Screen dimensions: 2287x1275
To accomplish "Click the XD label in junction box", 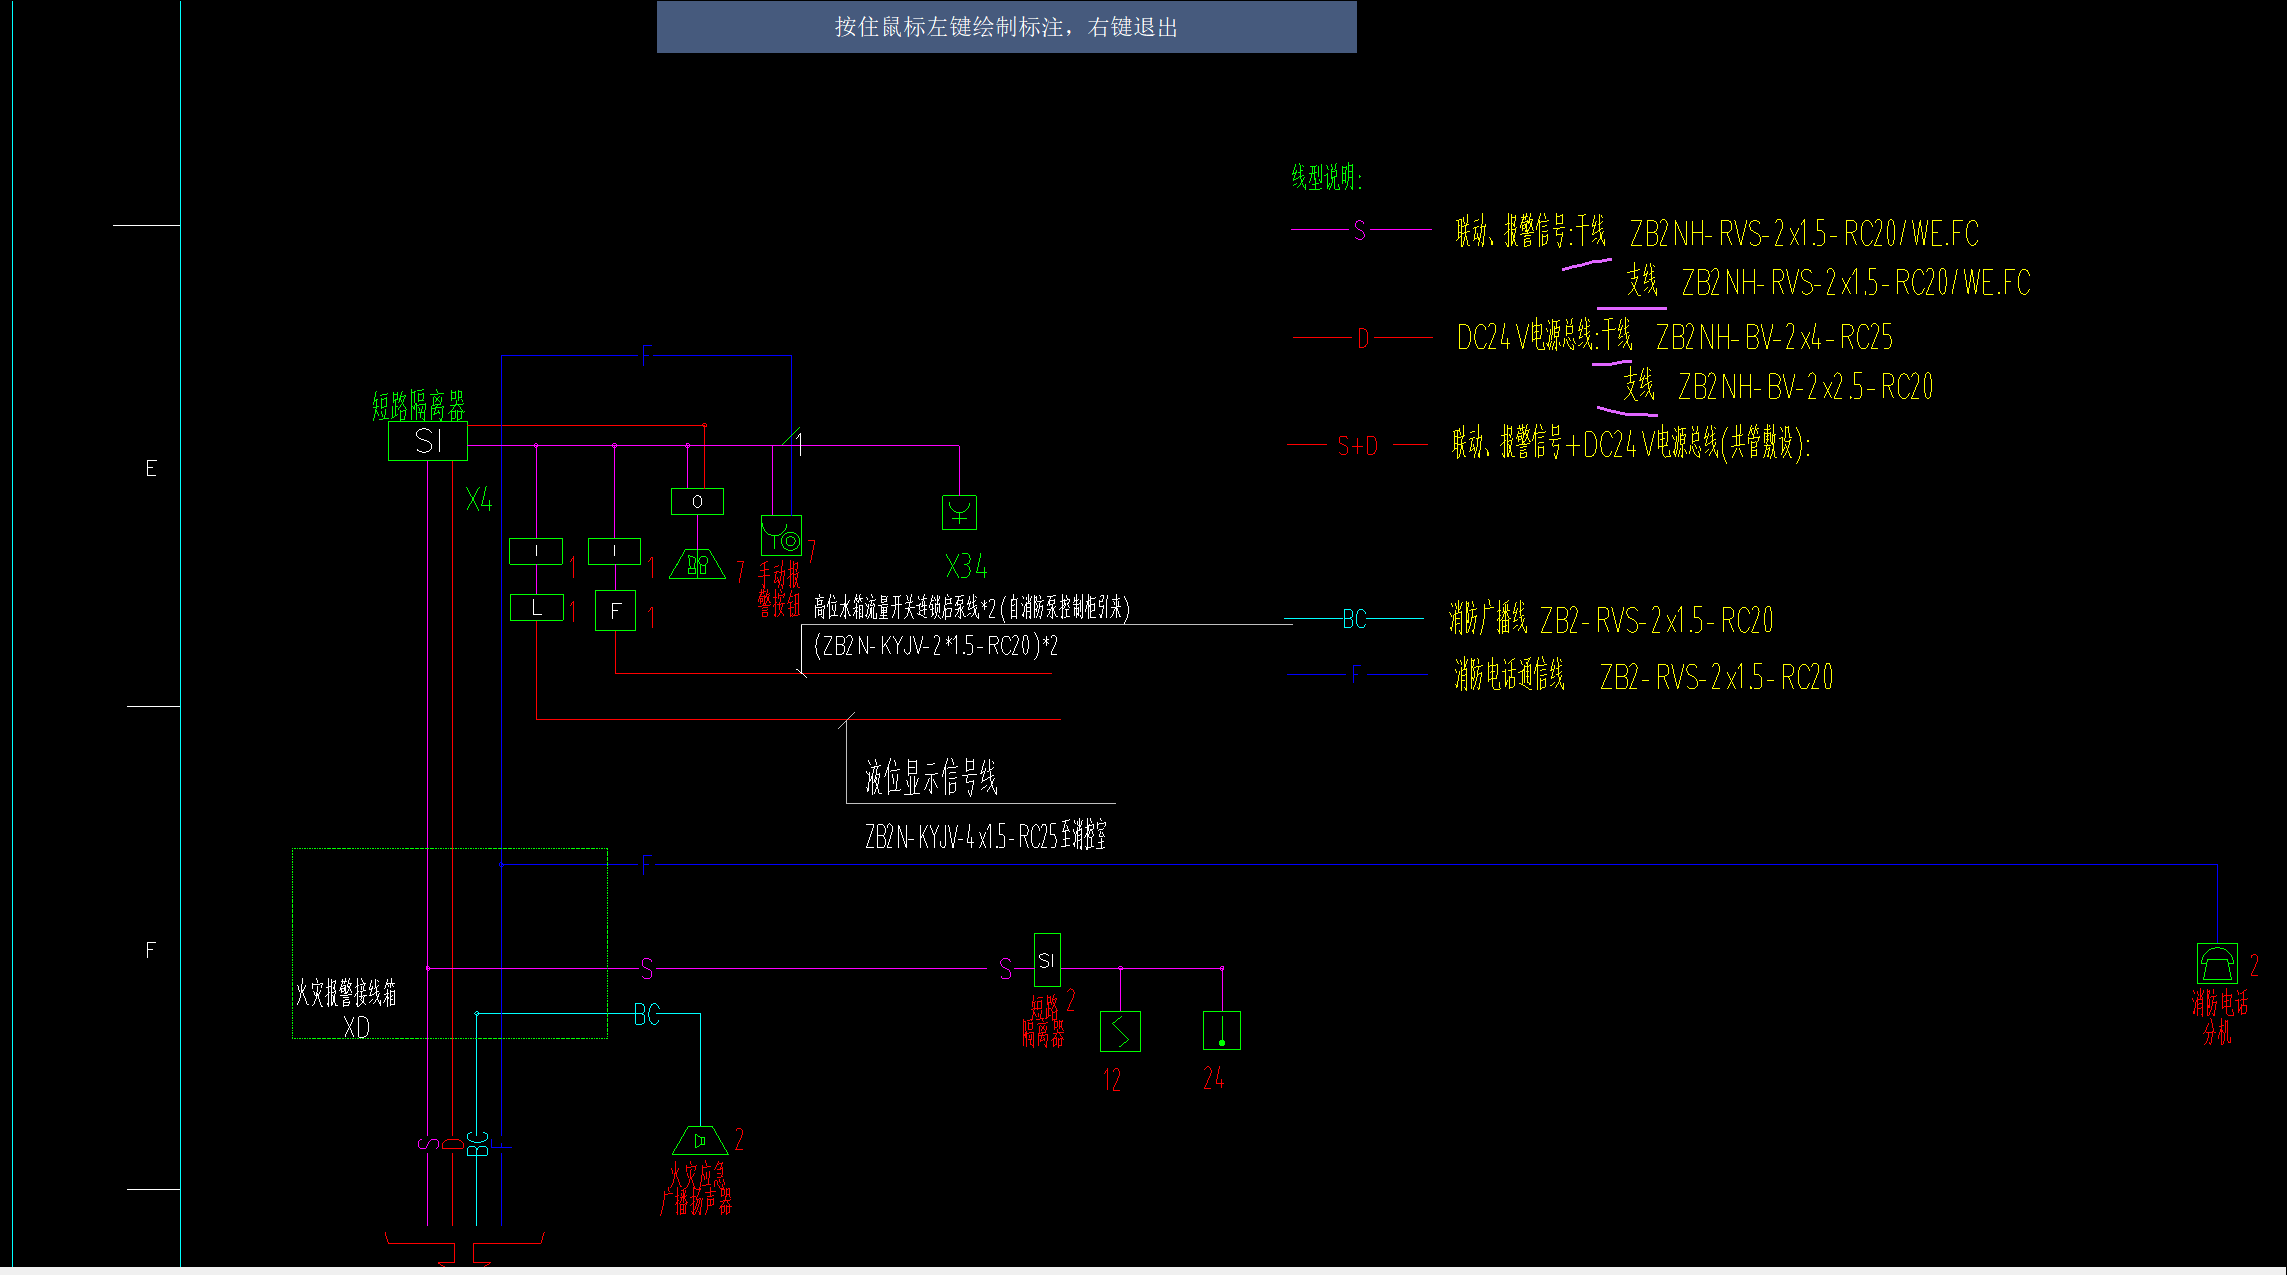I will click(356, 1028).
